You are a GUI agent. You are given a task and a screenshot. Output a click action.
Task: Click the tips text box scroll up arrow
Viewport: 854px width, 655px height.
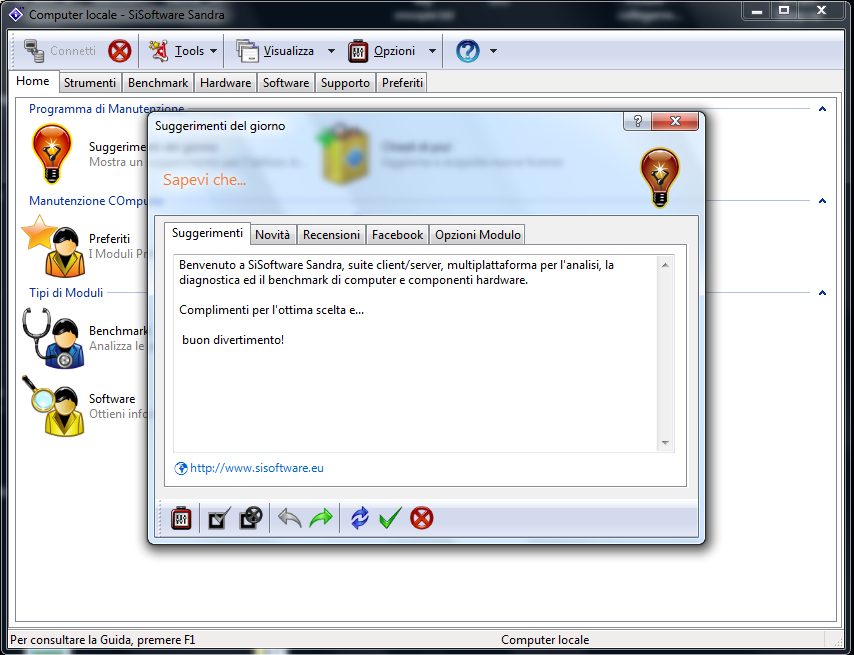665,265
